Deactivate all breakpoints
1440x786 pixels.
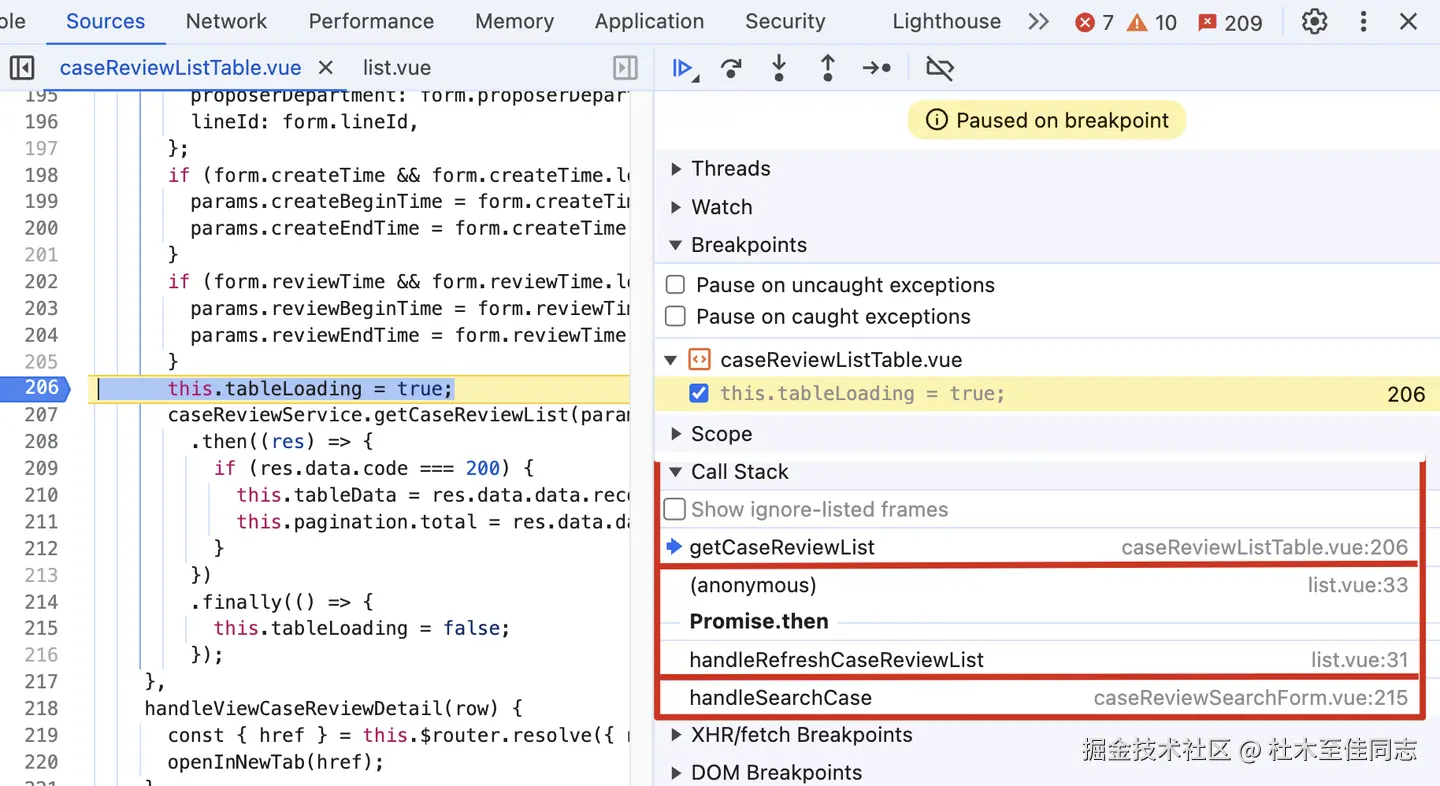coord(939,68)
